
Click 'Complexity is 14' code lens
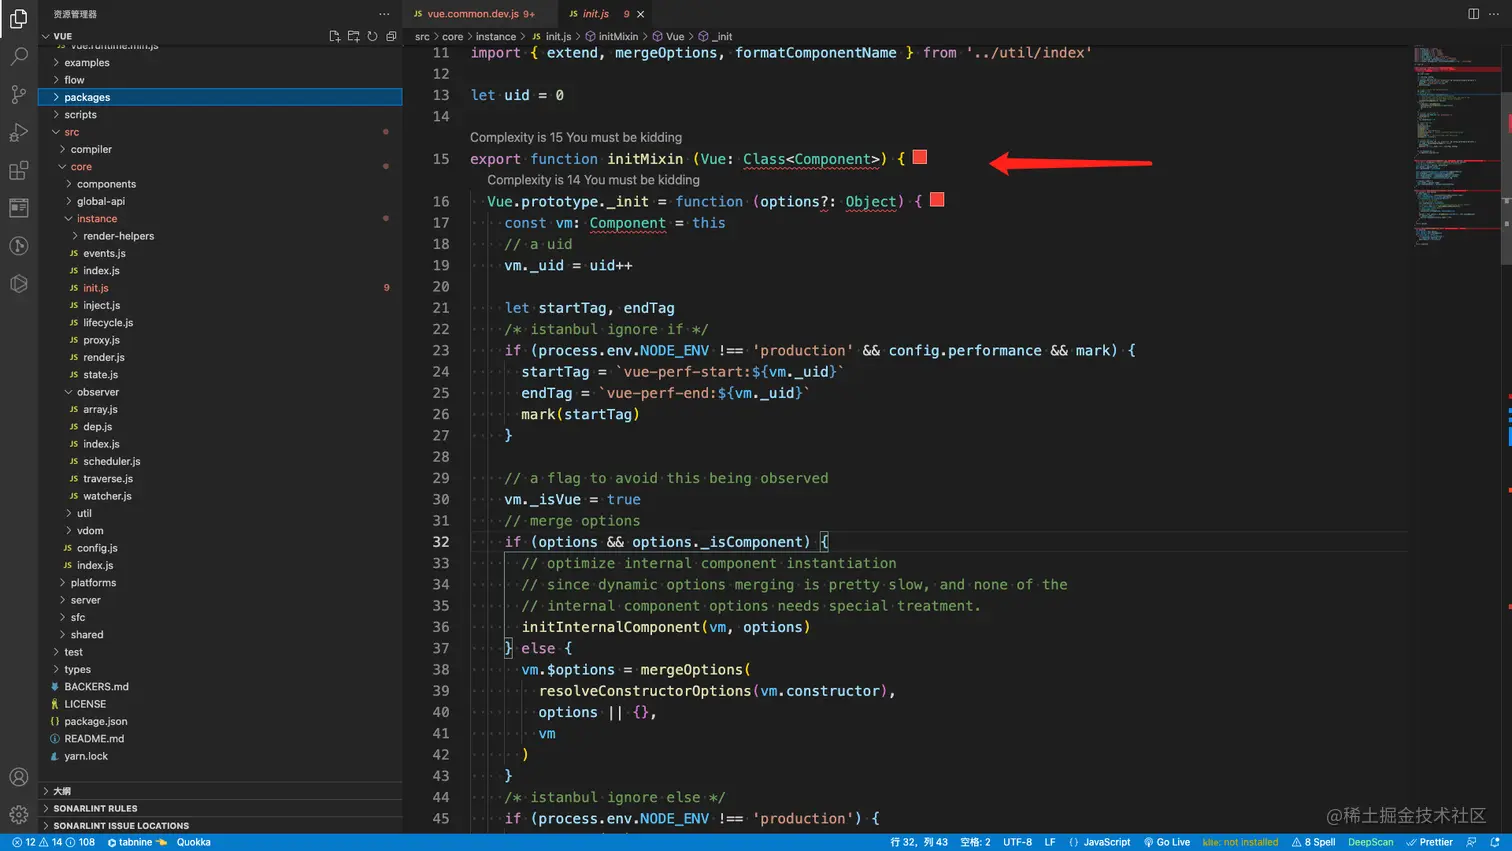coord(593,180)
